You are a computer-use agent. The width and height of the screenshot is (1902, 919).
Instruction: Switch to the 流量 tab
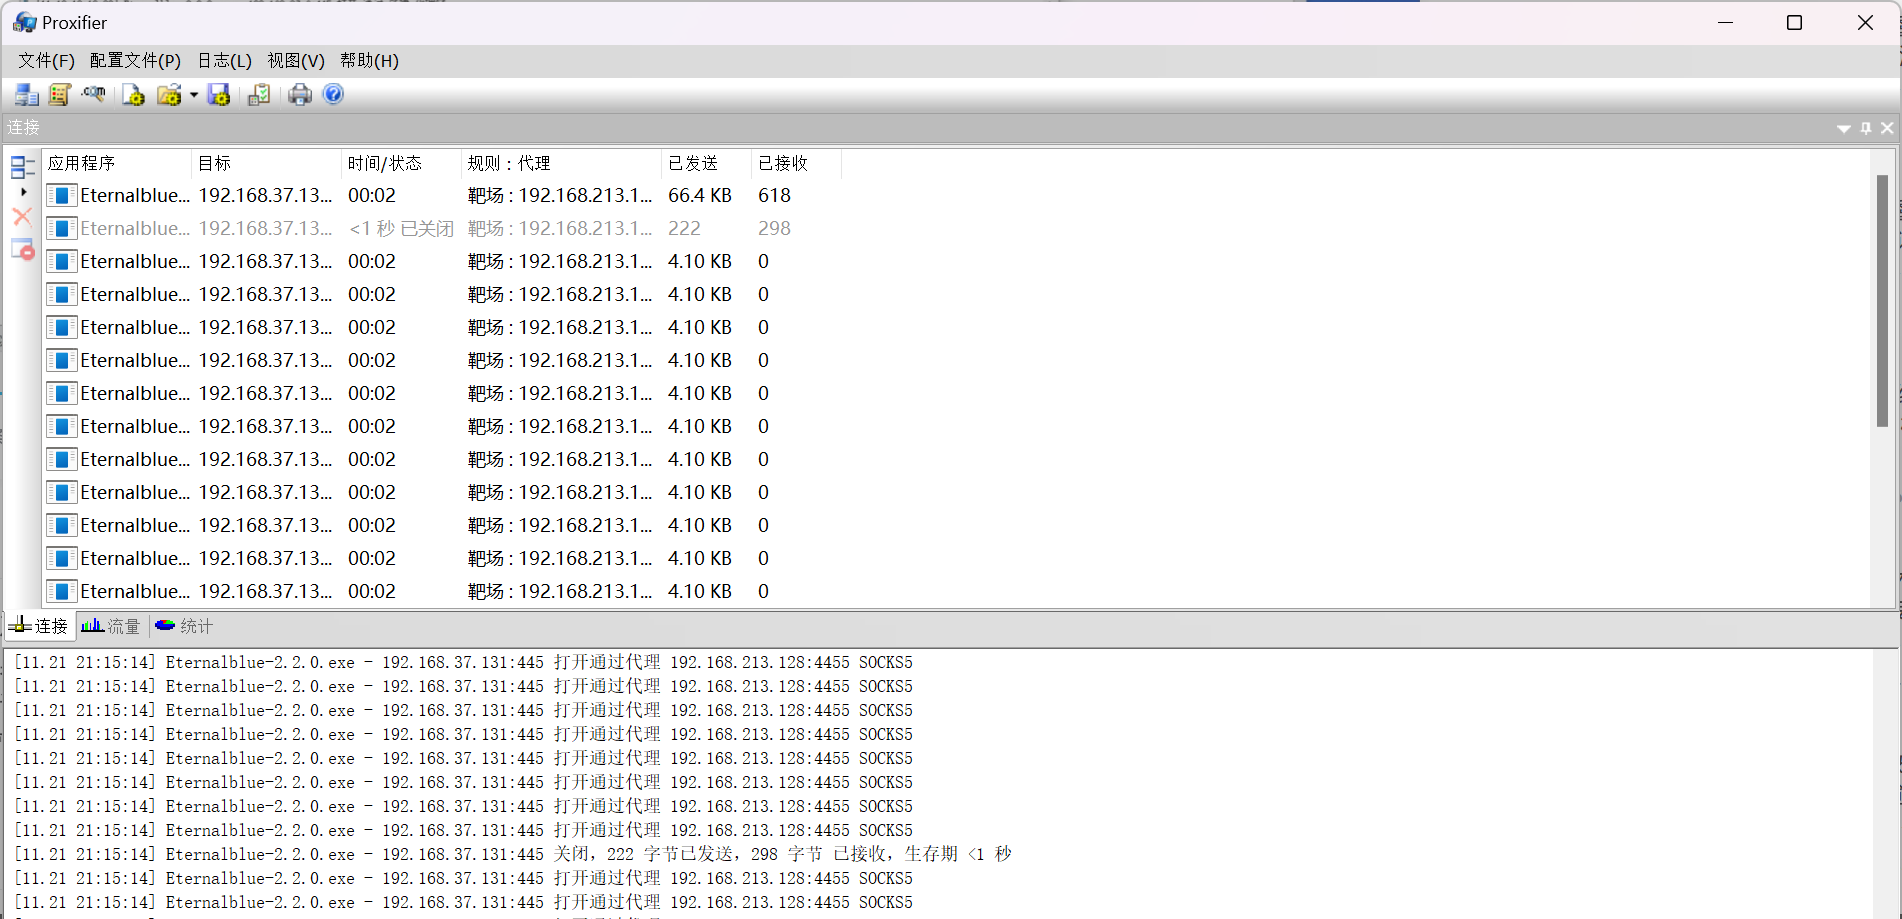point(111,627)
